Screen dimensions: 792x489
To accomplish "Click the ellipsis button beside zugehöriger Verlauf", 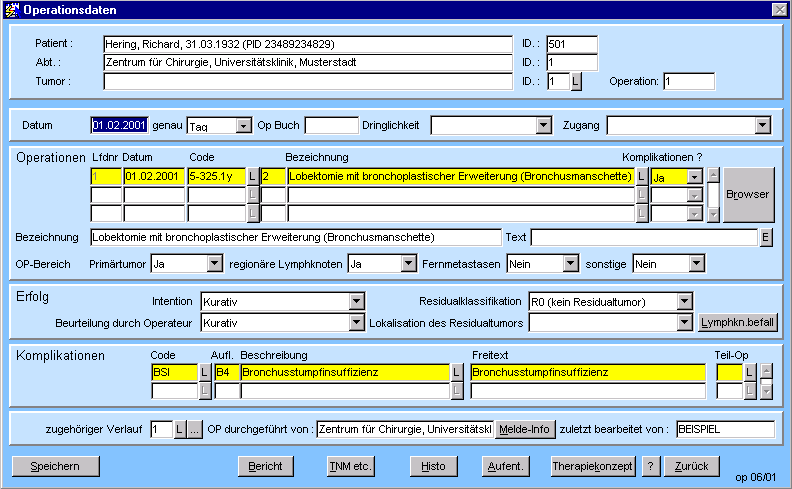I will click(x=194, y=429).
